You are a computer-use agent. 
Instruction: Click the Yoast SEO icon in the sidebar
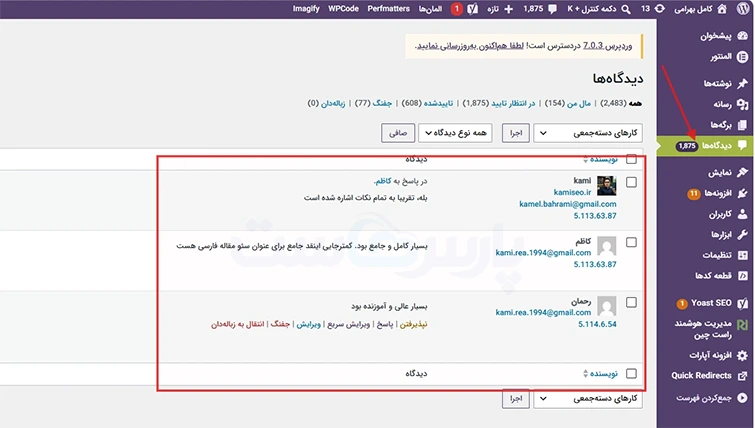pos(742,303)
